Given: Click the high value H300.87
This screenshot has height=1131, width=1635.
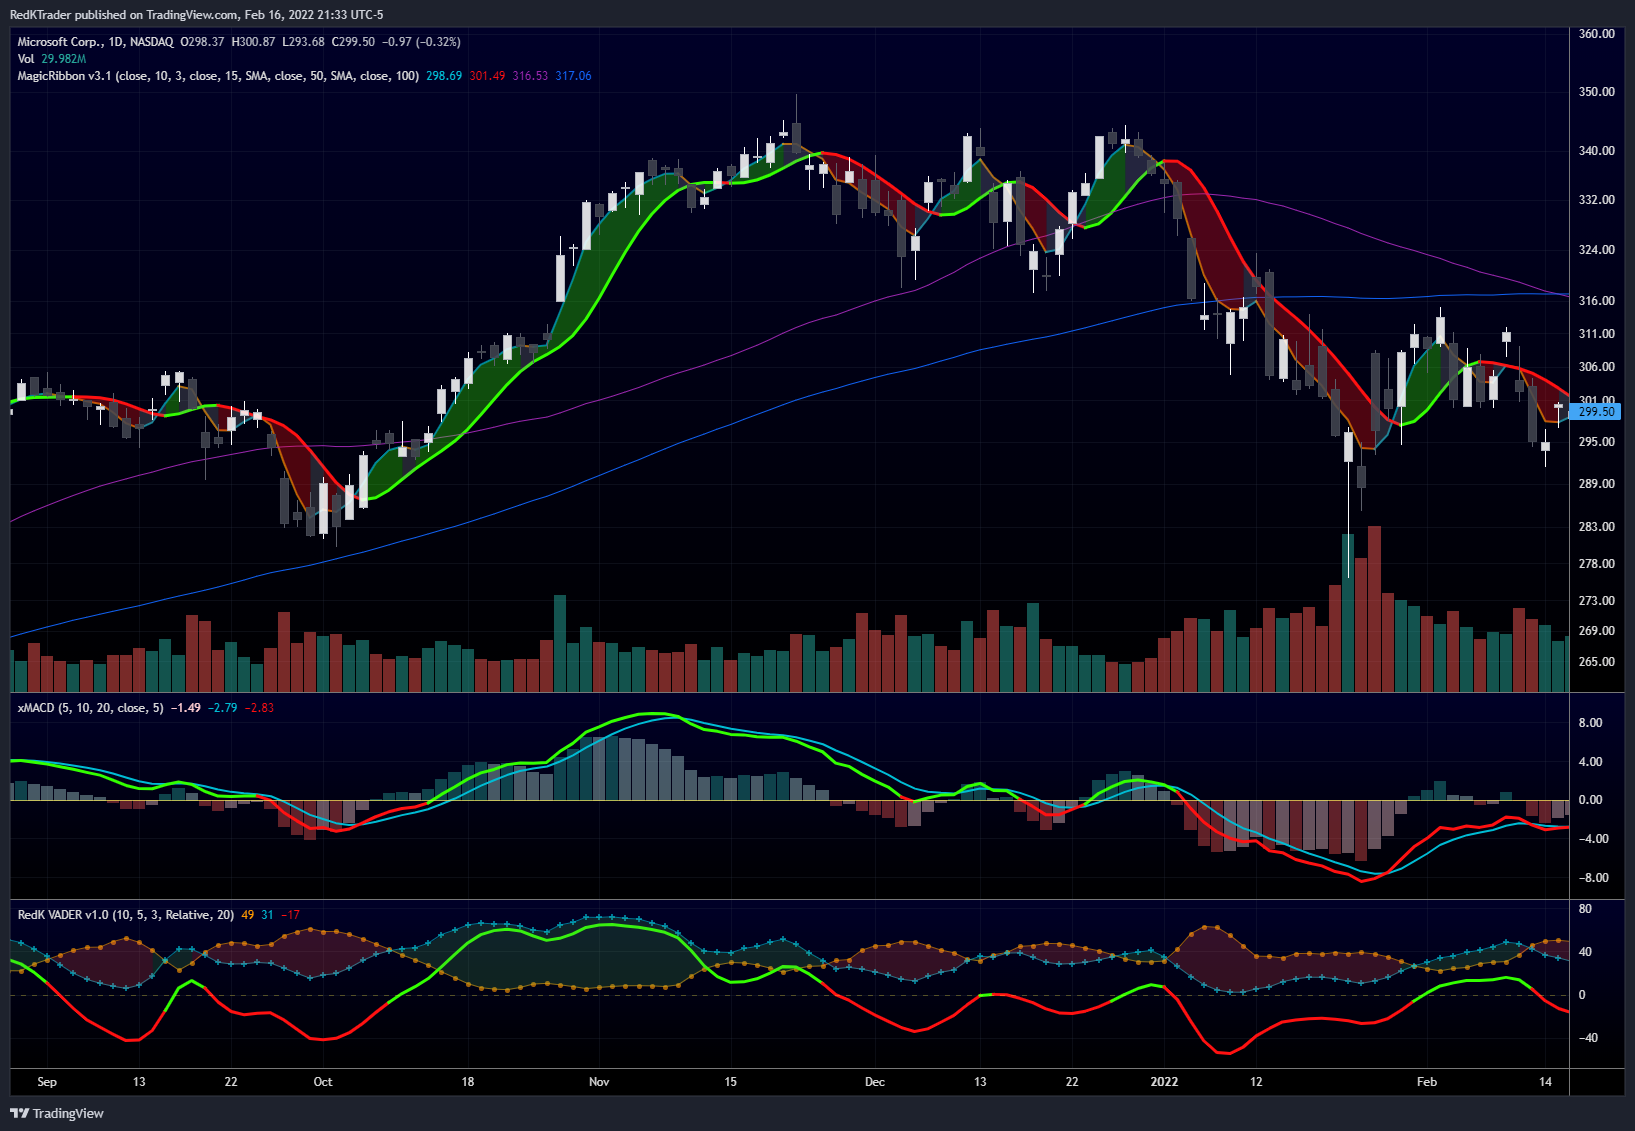Looking at the screenshot, I should coord(253,42).
